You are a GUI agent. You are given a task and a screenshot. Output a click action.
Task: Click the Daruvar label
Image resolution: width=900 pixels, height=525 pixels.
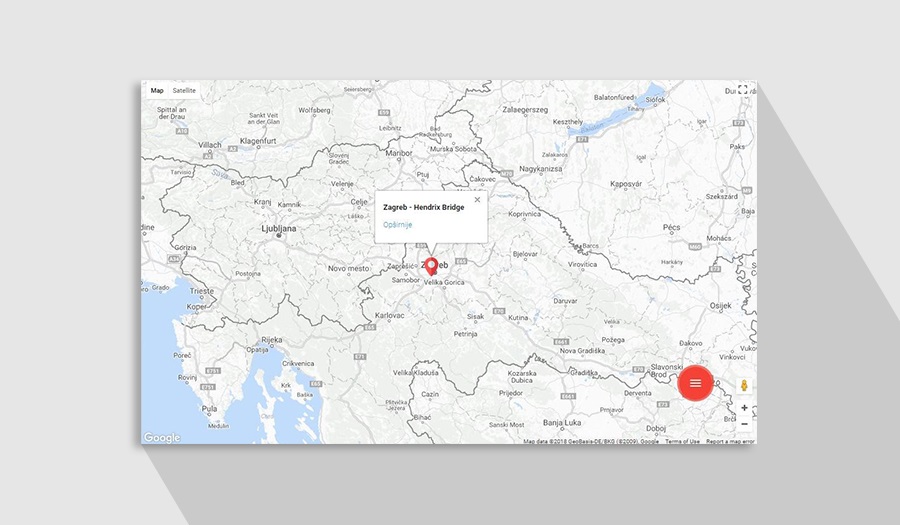(x=565, y=301)
